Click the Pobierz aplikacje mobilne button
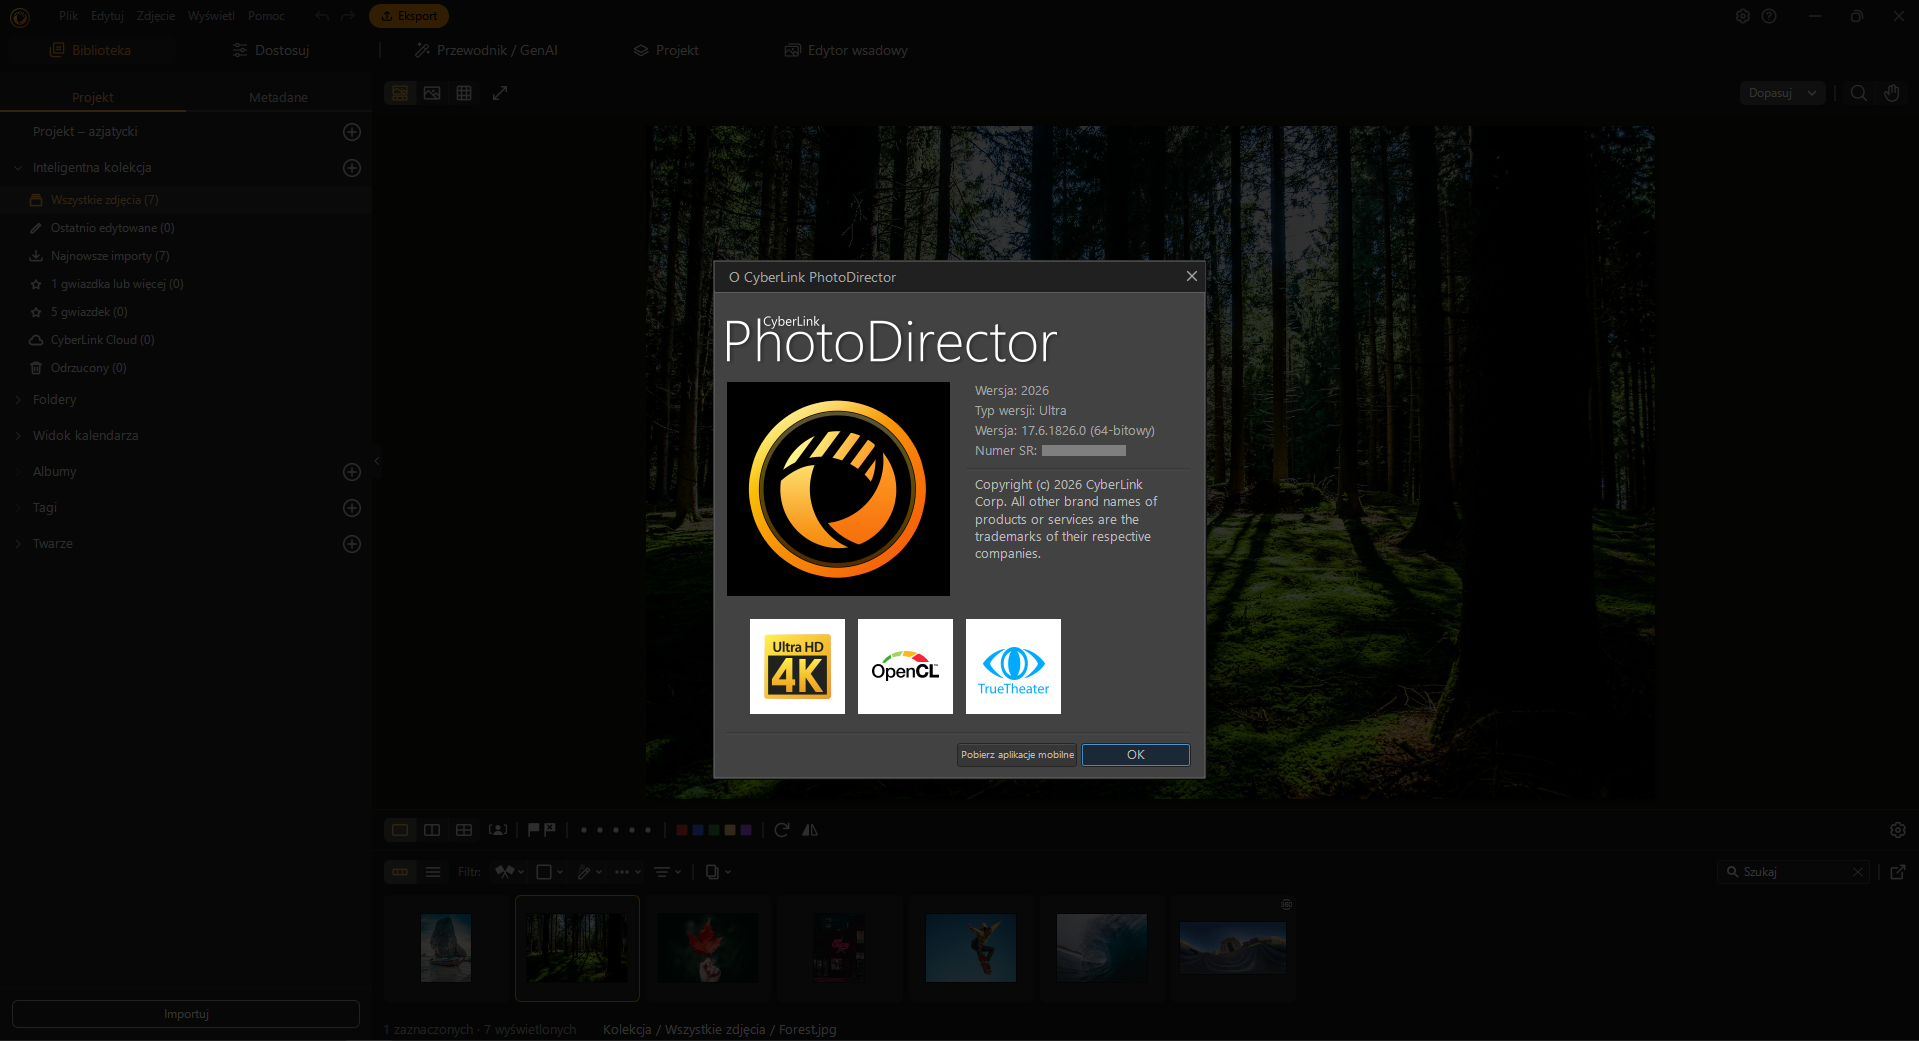The image size is (1919, 1041). pos(1017,755)
